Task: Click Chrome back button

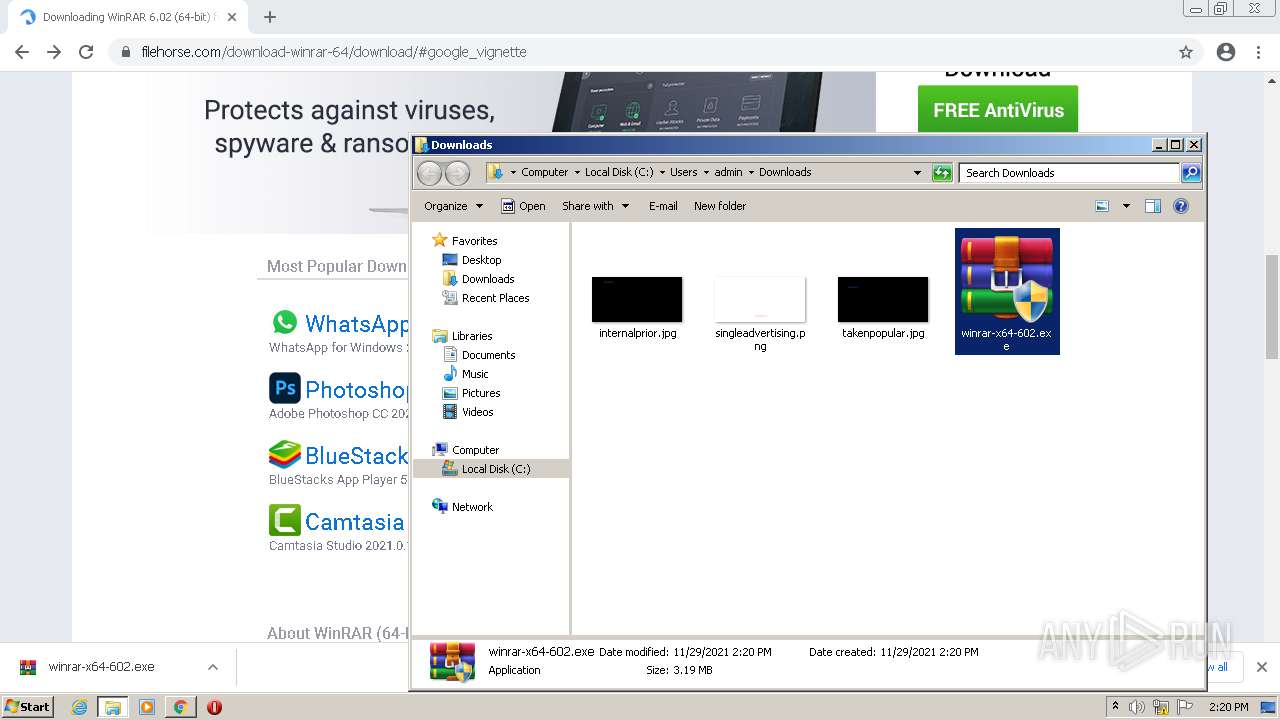Action: (22, 52)
